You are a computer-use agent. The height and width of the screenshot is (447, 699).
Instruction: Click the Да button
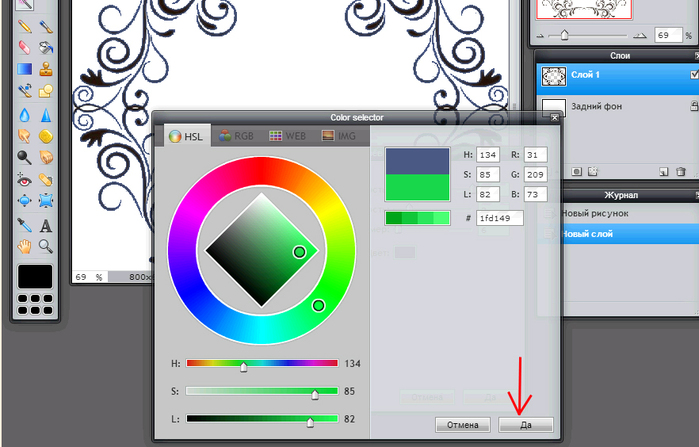(526, 425)
